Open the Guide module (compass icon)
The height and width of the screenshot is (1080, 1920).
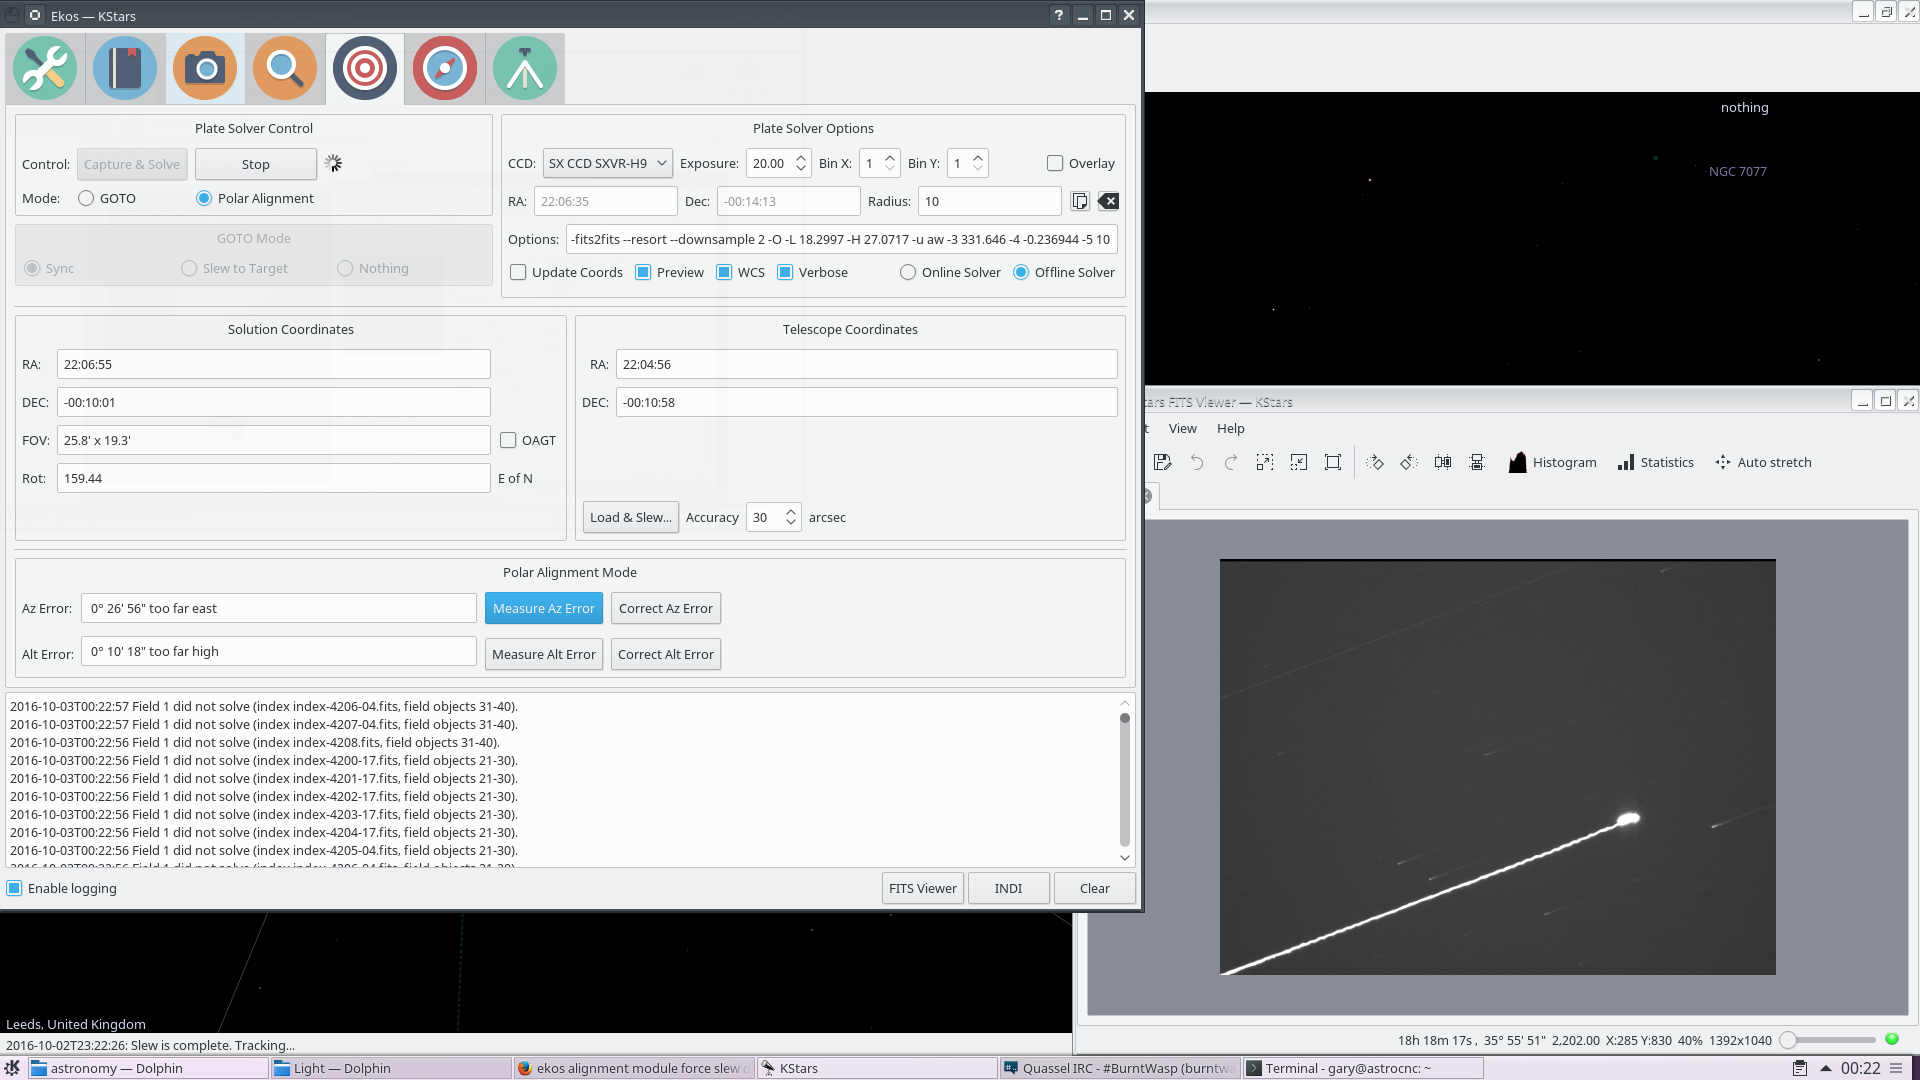(x=445, y=68)
